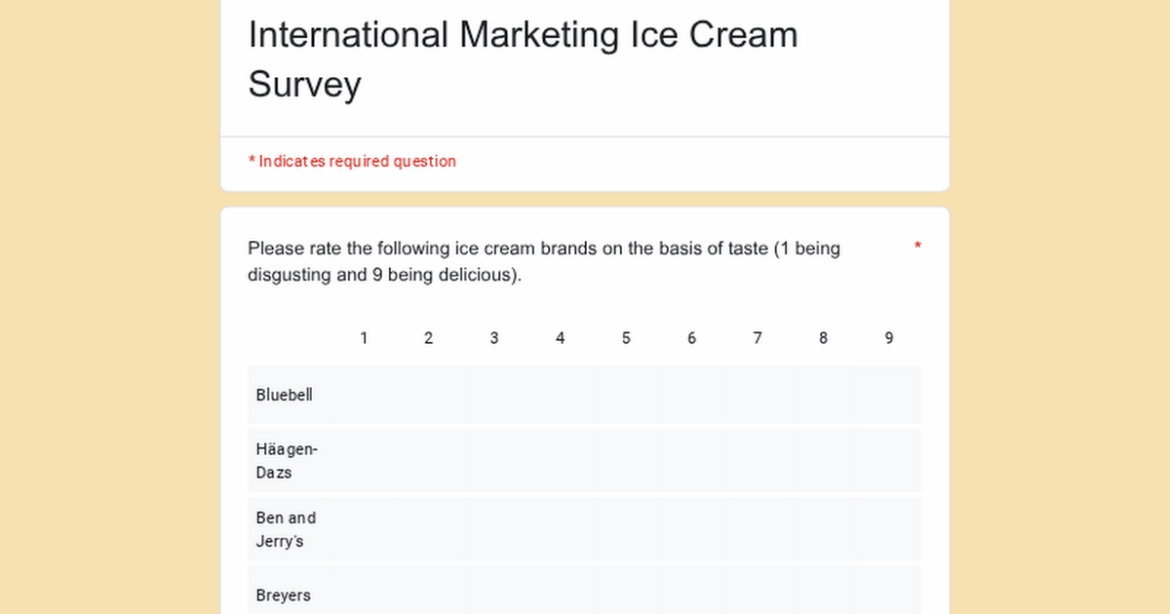The height and width of the screenshot is (614, 1170).
Task: Mark Breyers with a 2 rating
Action: coord(428,594)
